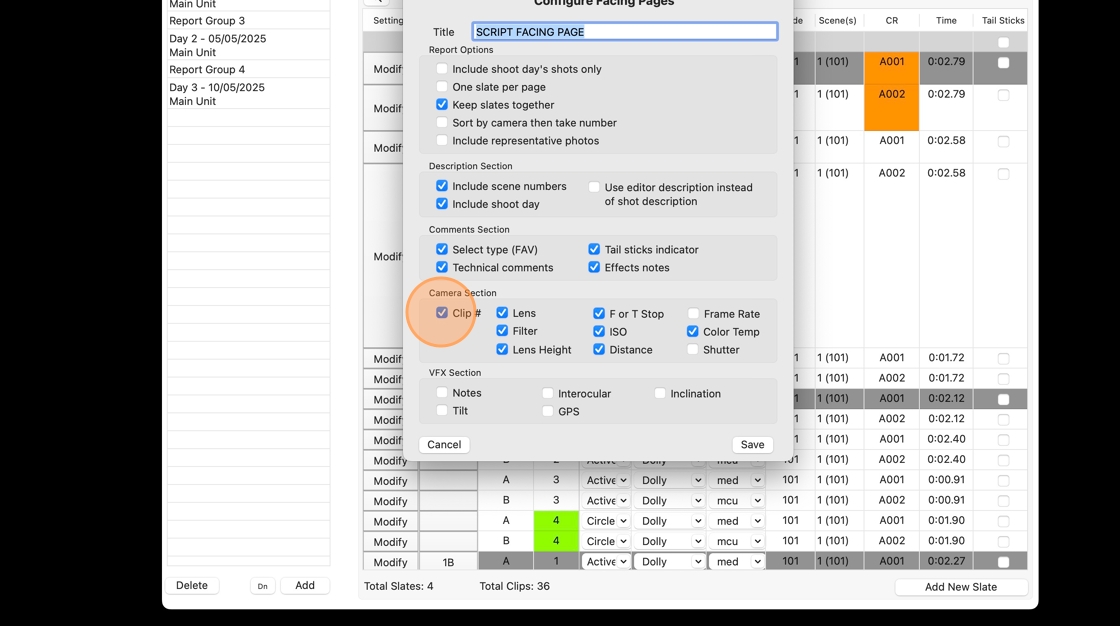The height and width of the screenshot is (626, 1120).
Task: Click Cancel in the facing pages dialog
Action: pos(444,444)
